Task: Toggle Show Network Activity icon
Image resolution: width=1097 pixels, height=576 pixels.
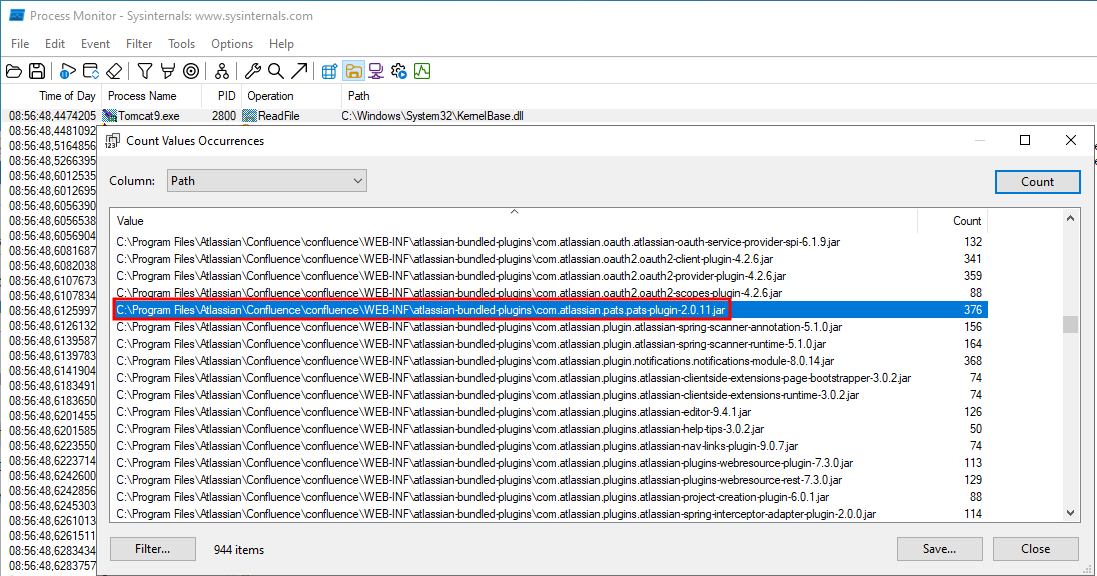Action: [x=376, y=71]
